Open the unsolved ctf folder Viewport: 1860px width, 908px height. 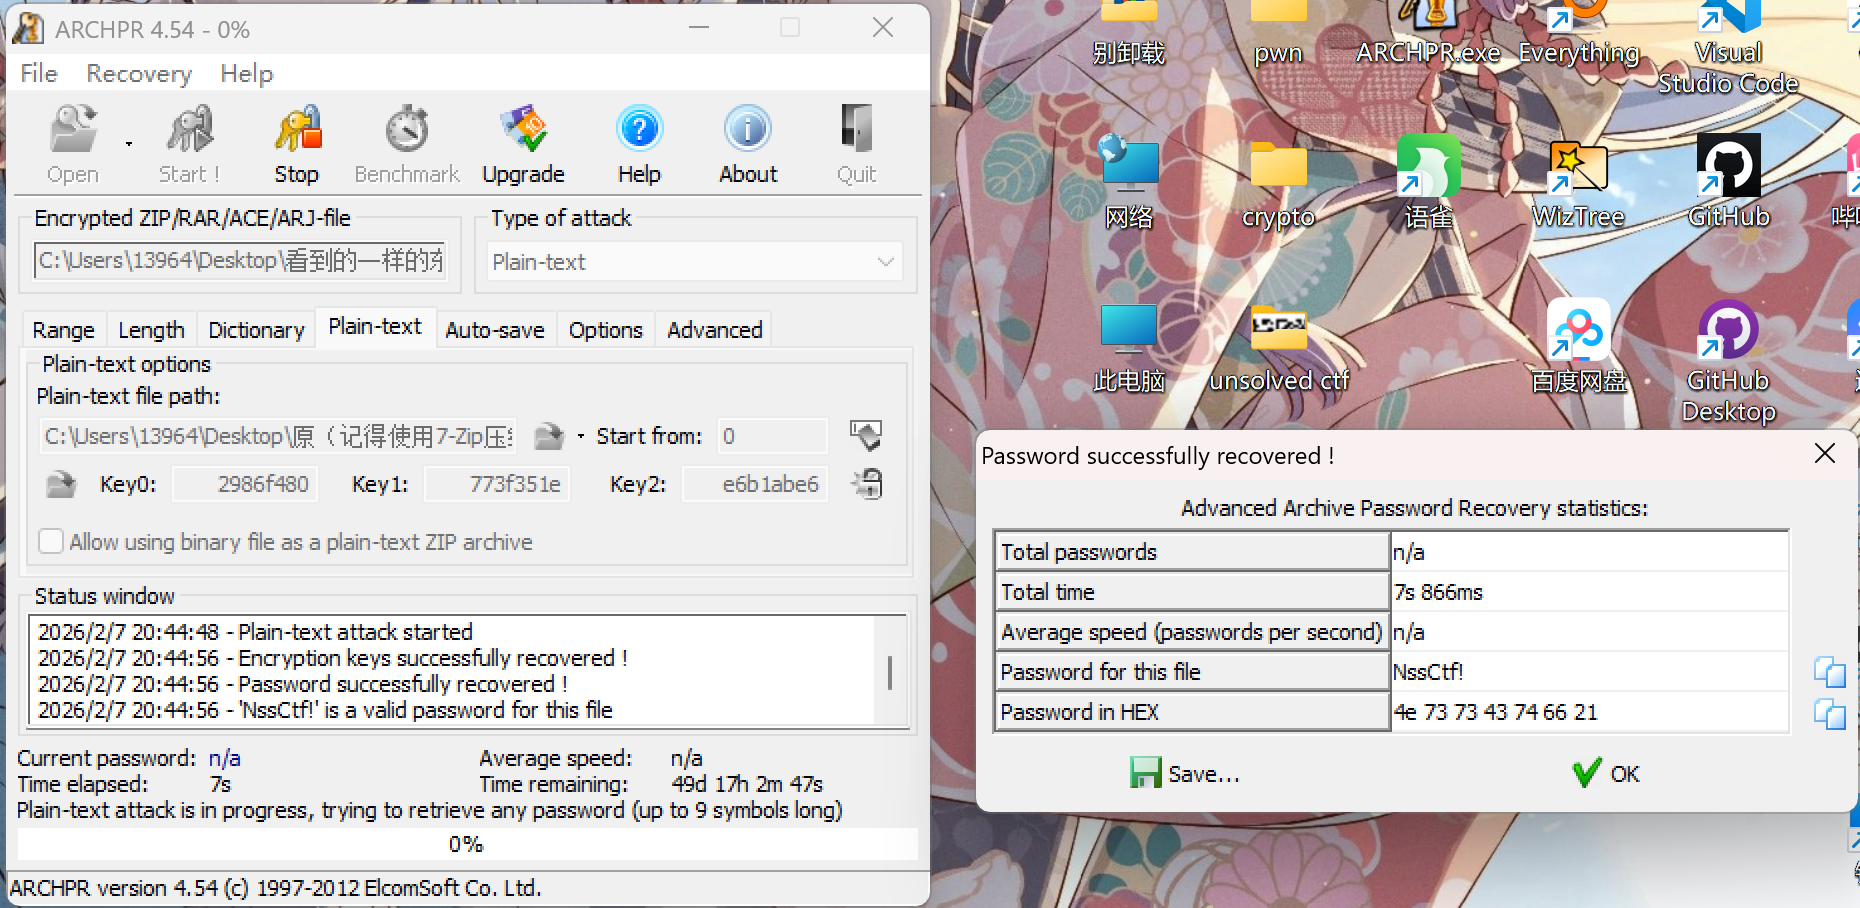pyautogui.click(x=1279, y=347)
